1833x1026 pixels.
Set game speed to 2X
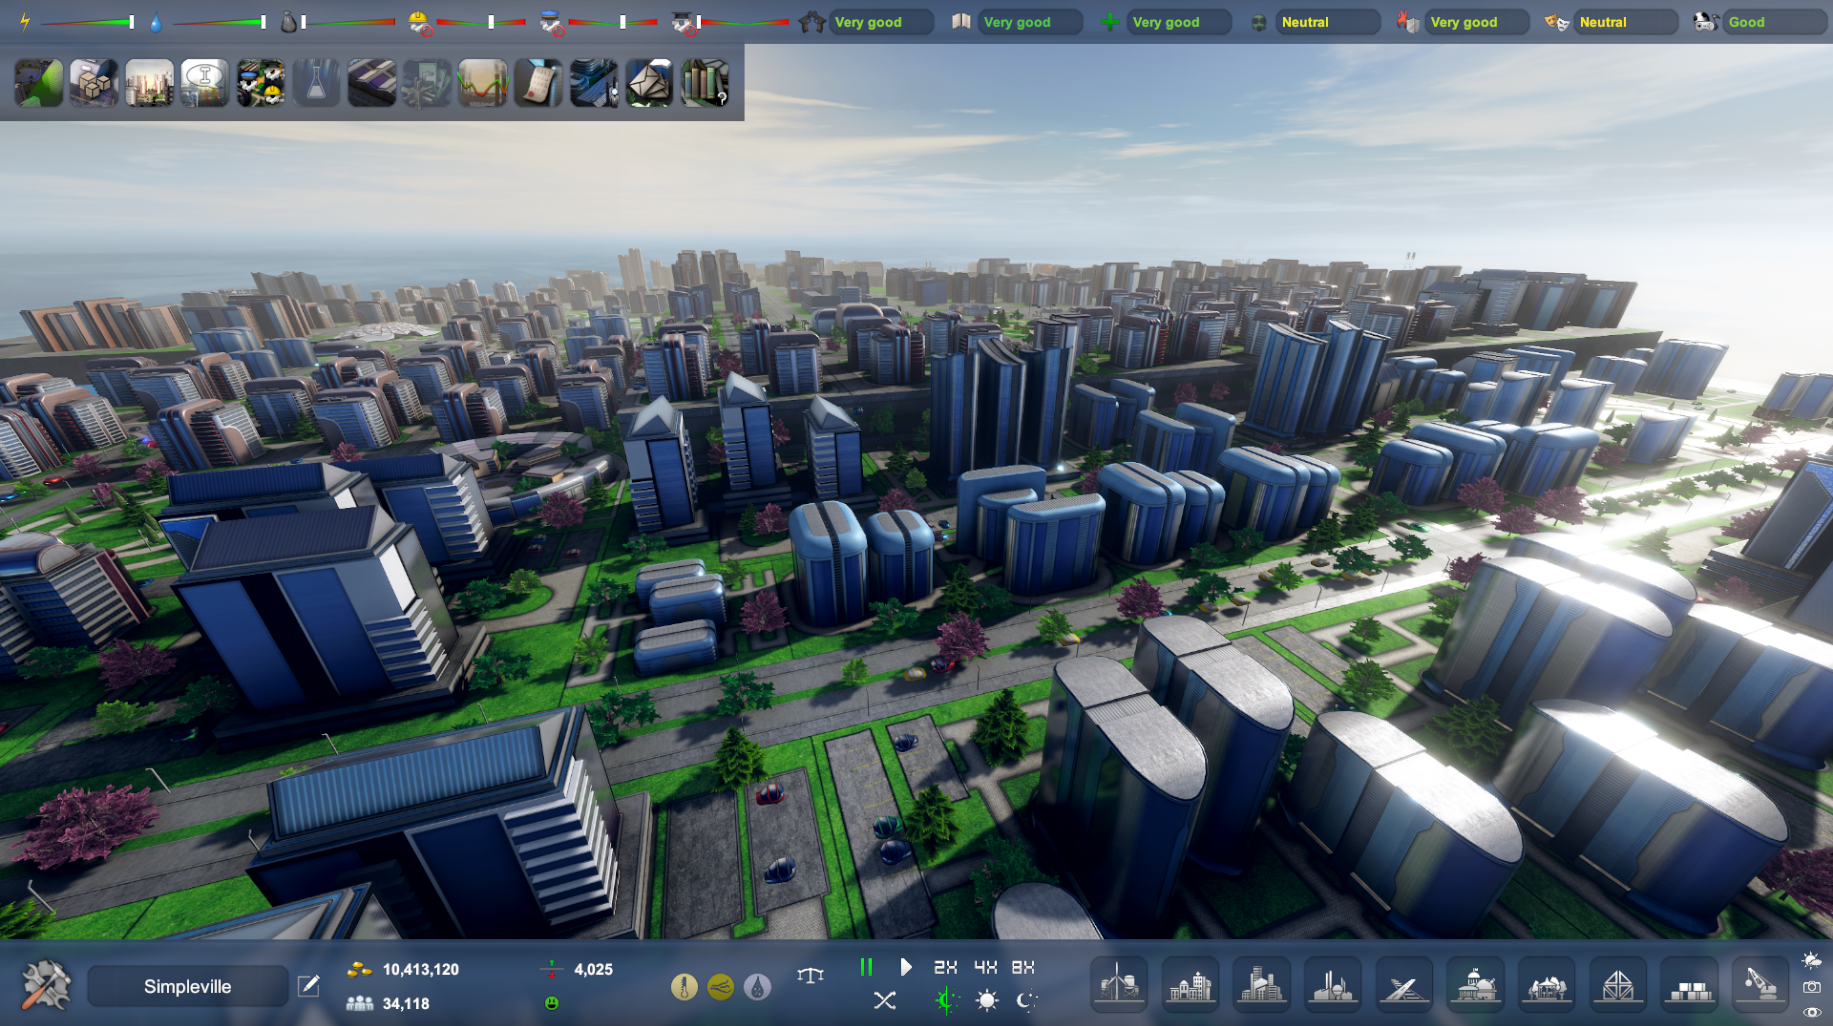pos(945,967)
